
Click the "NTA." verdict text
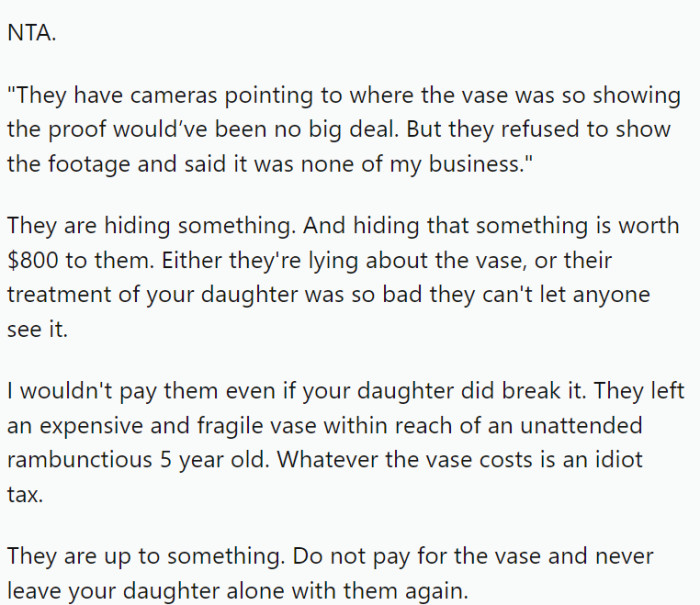pos(32,33)
